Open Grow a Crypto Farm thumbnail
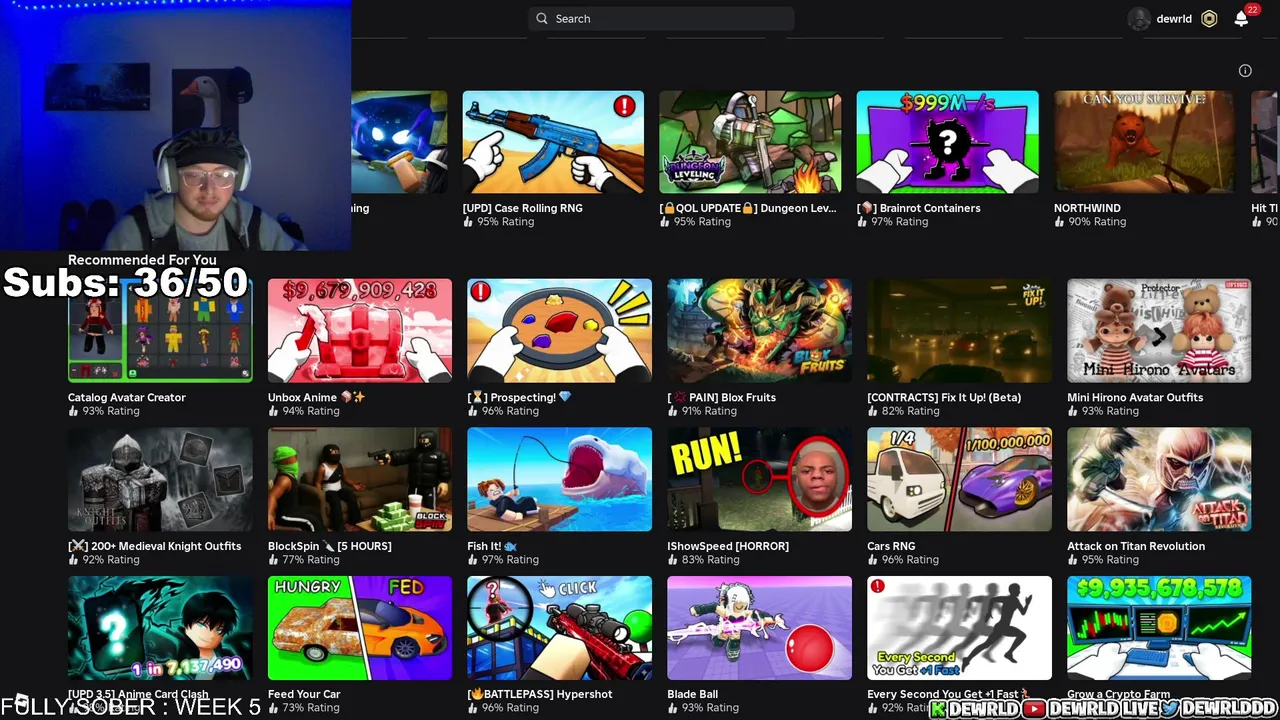1280x720 pixels. pyautogui.click(x=1159, y=628)
